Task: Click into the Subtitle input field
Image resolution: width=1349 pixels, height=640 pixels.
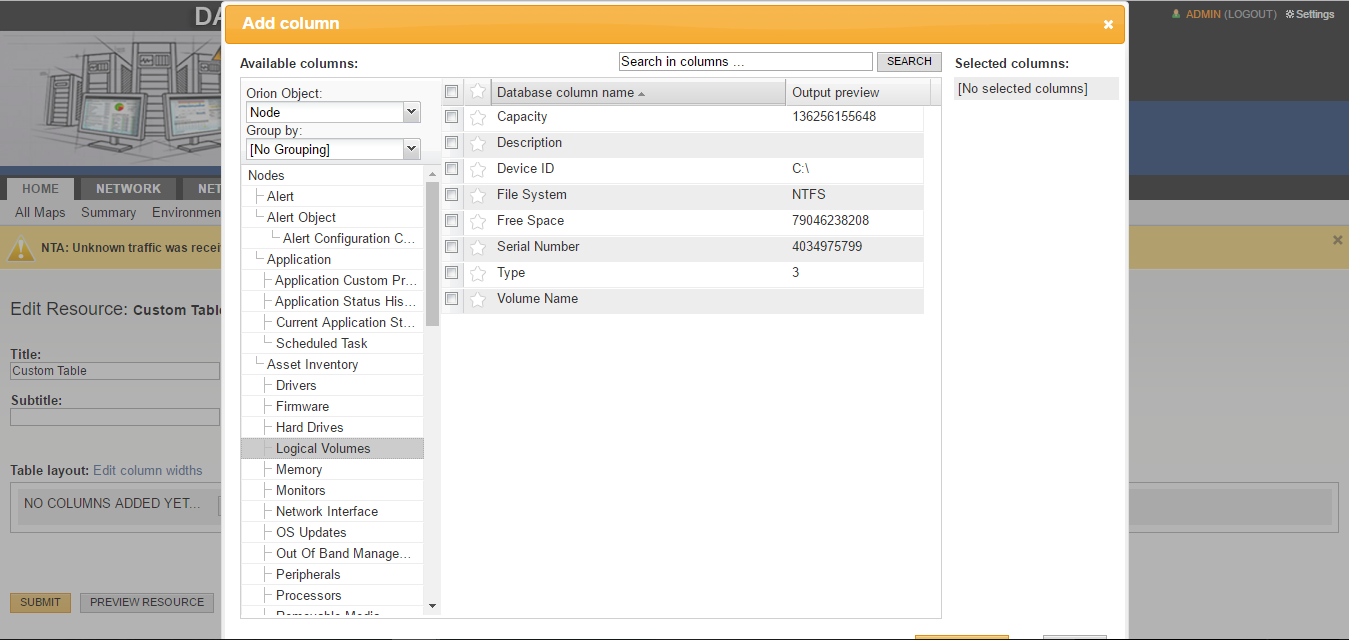Action: pos(115,417)
